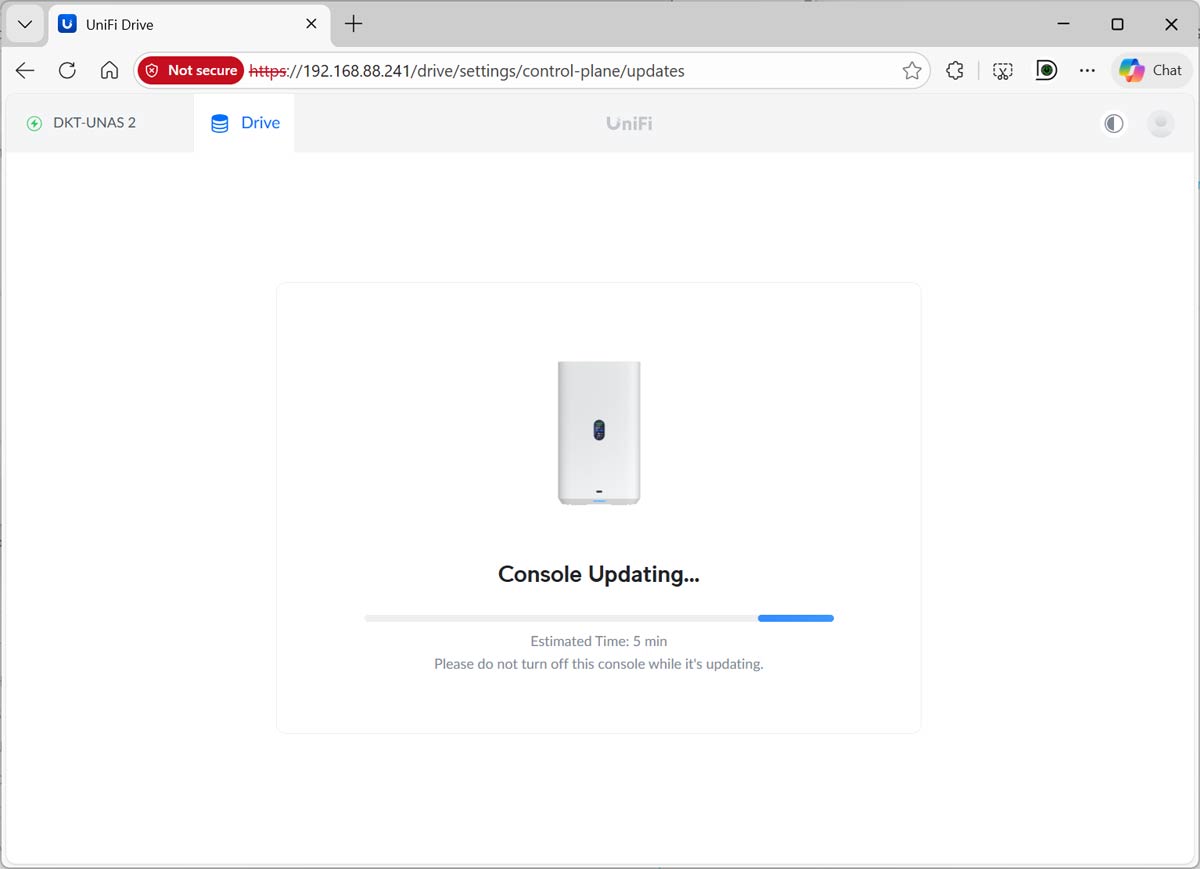Screen dimensions: 1200x869
Task: Switch to the Drive tab
Action: (x=245, y=123)
